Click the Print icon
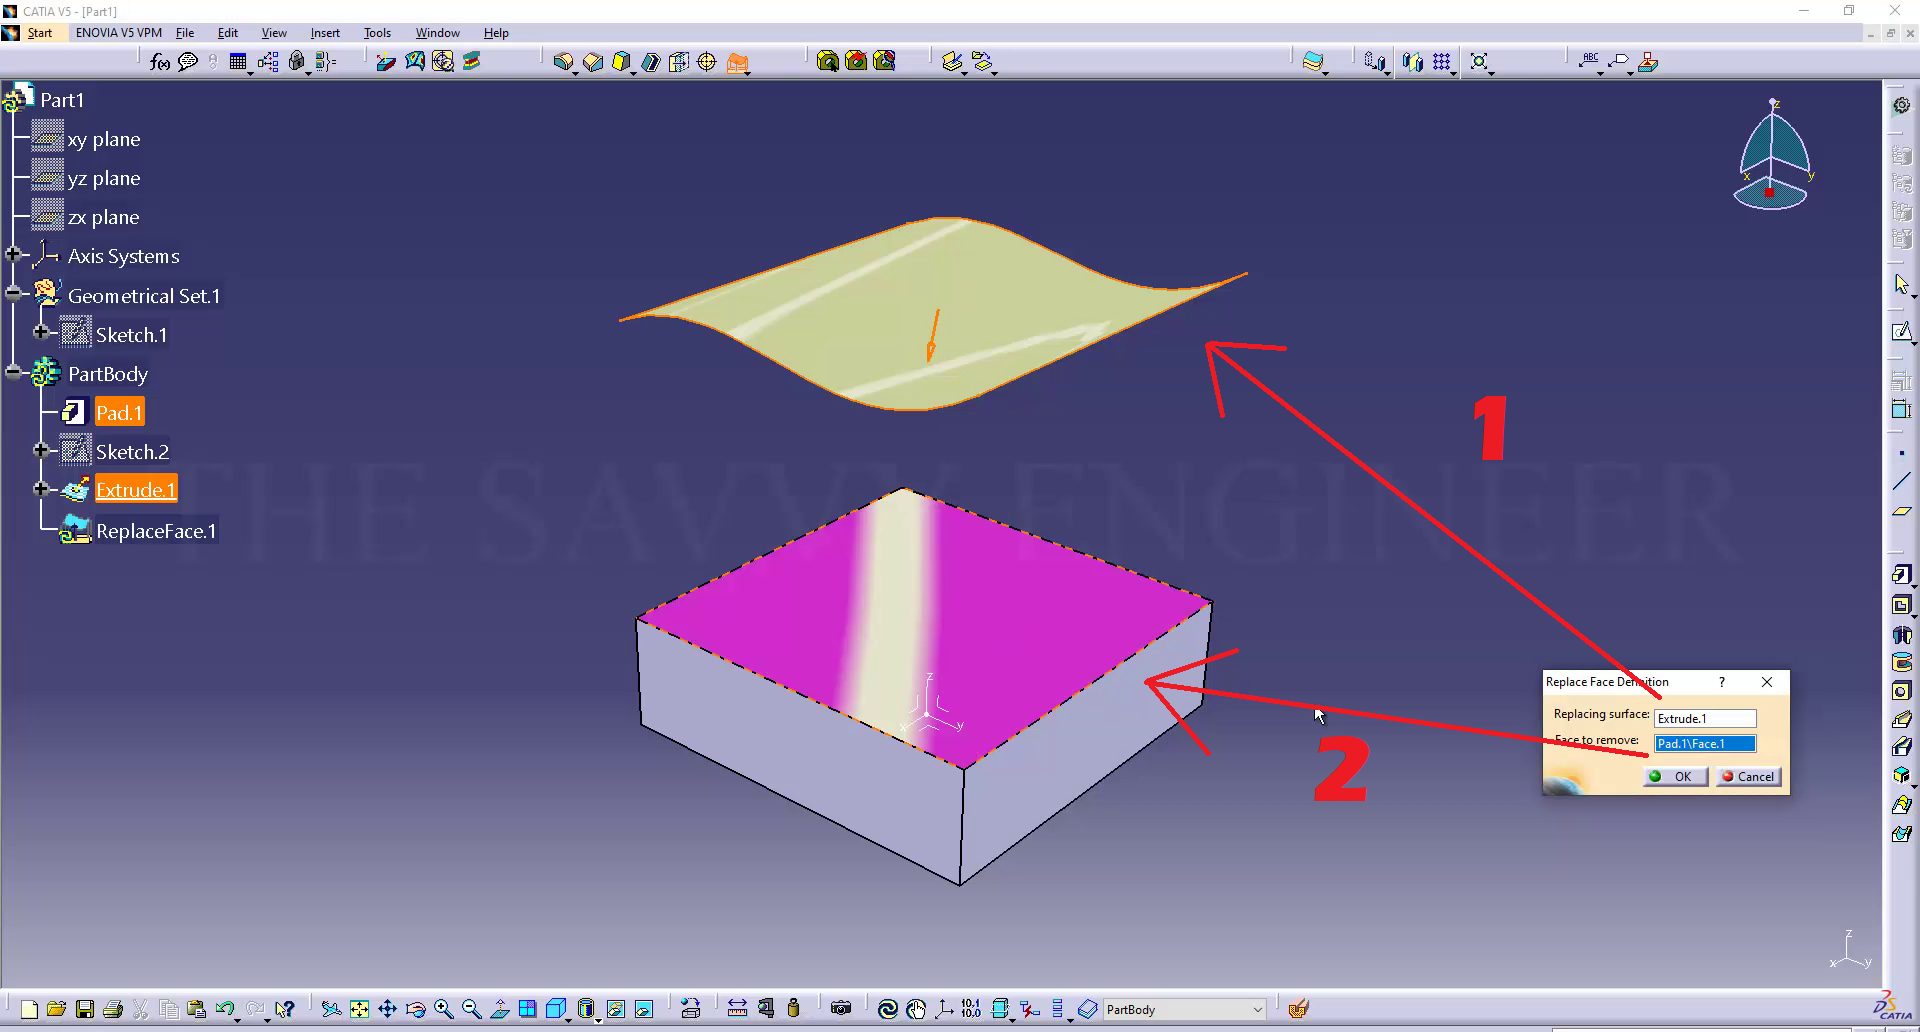 [x=113, y=1009]
